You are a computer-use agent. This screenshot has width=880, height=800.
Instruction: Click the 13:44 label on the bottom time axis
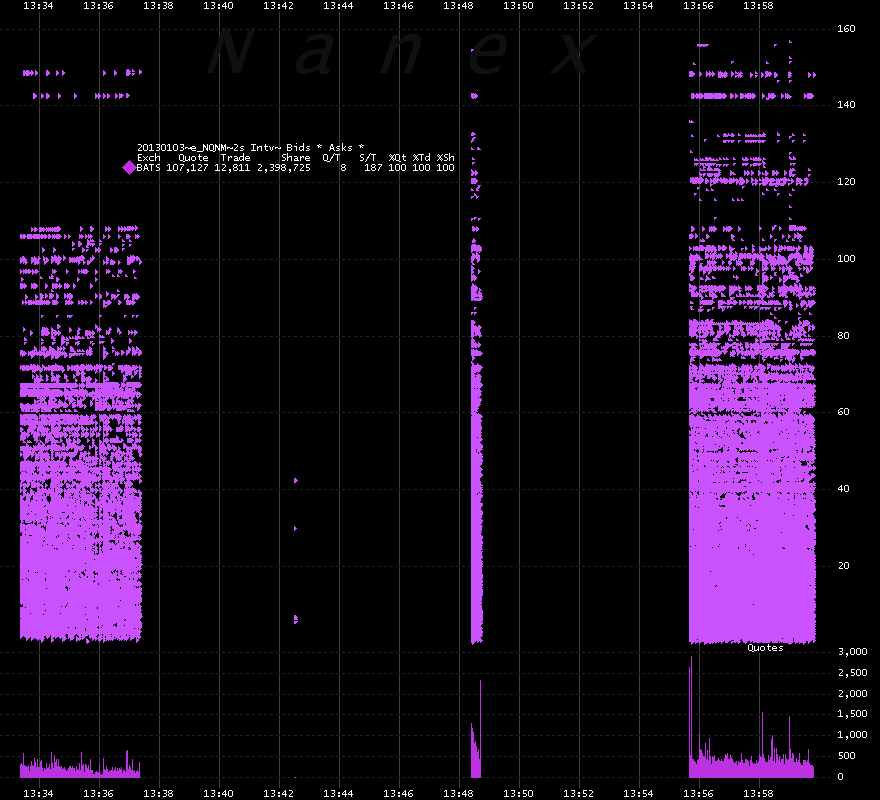click(338, 793)
